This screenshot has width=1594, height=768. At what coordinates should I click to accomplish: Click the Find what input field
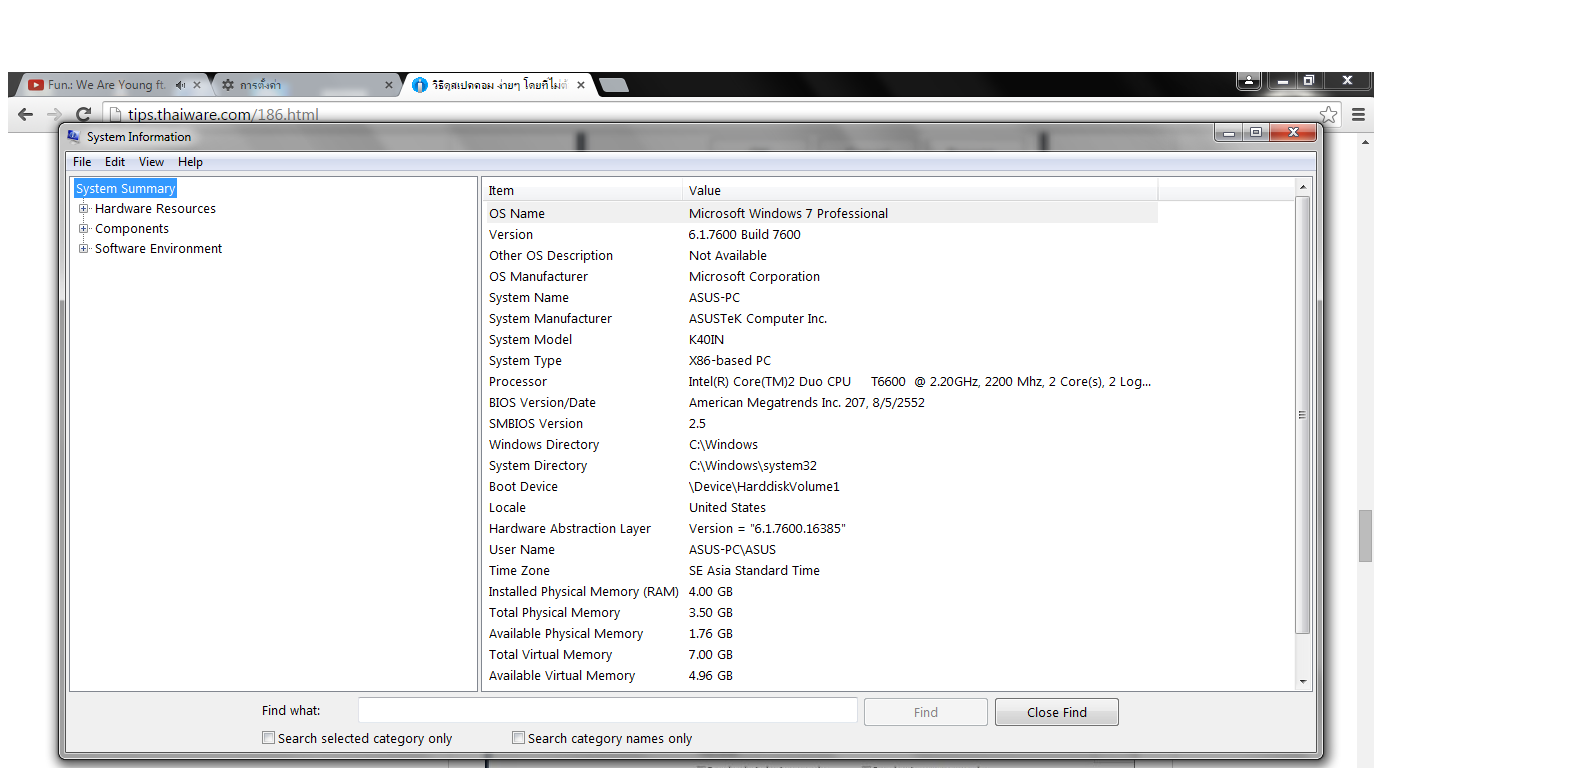[608, 710]
